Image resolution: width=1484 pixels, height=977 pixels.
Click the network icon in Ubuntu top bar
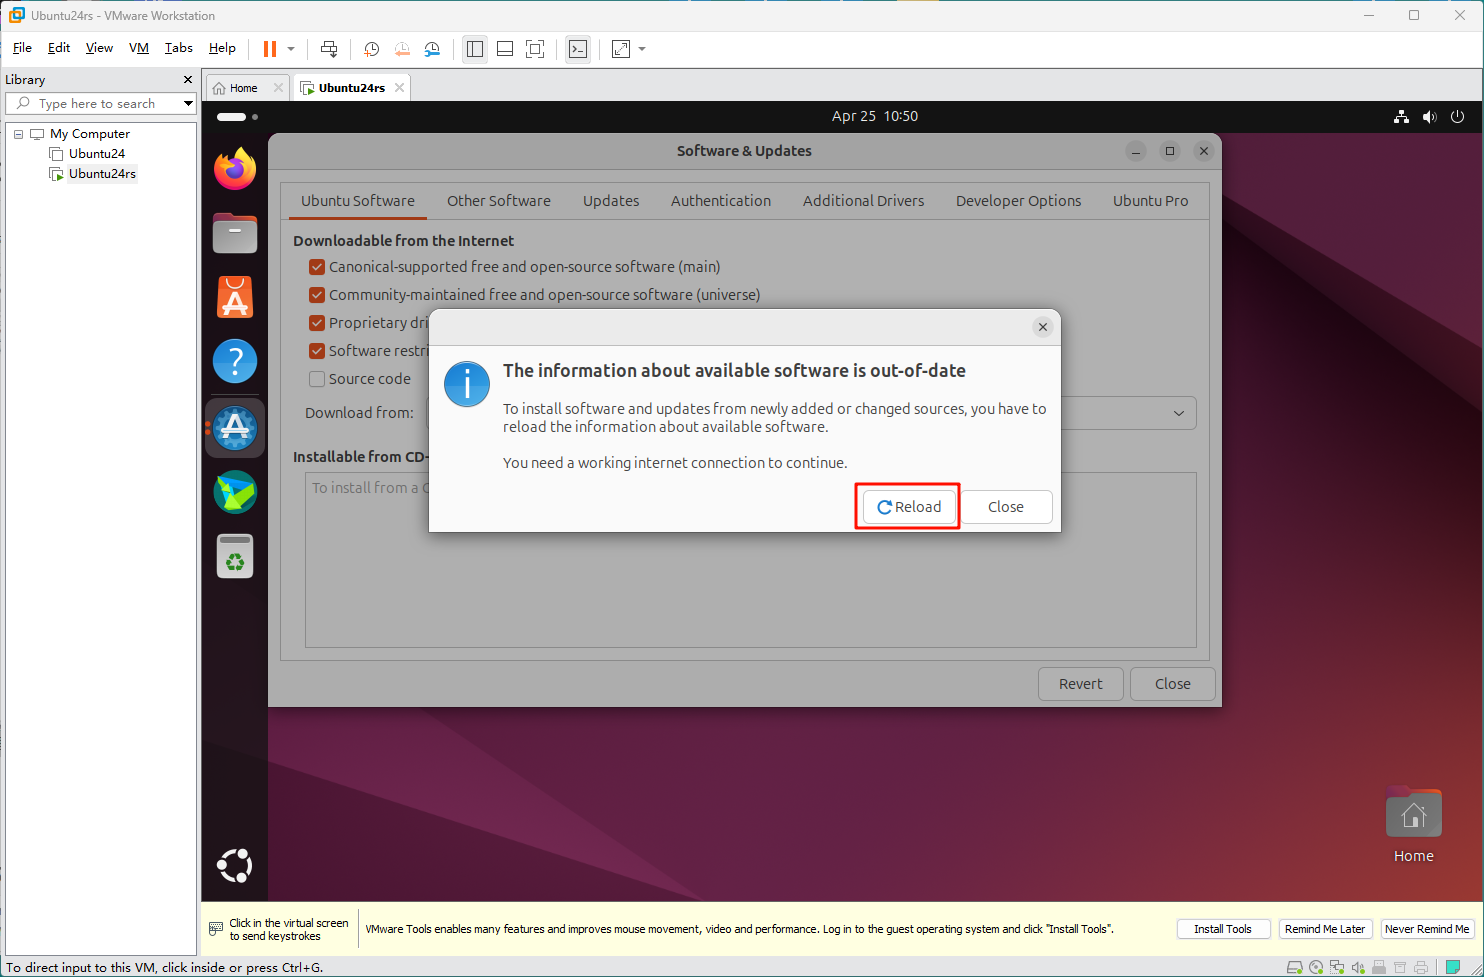[x=1401, y=116]
